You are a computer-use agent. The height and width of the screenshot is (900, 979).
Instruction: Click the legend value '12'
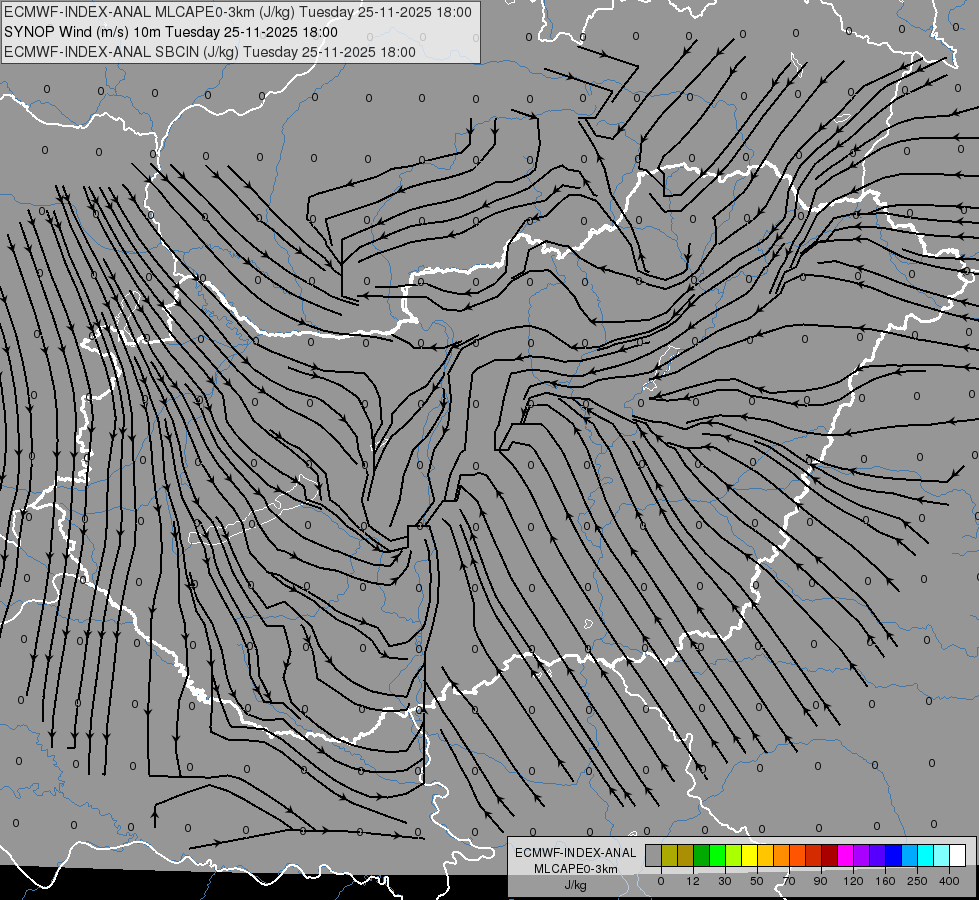(x=693, y=881)
